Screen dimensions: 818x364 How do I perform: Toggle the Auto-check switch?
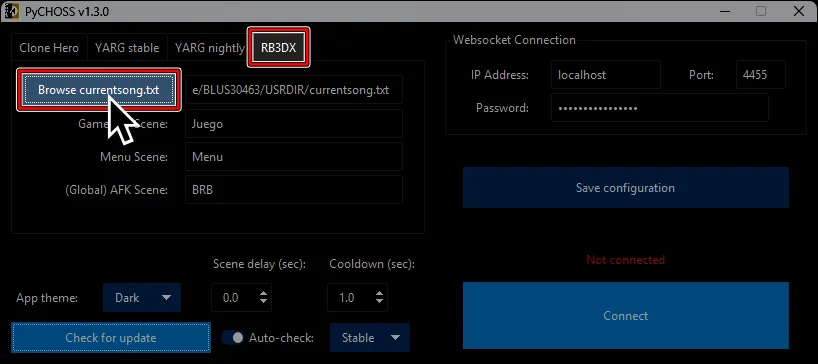(233, 338)
